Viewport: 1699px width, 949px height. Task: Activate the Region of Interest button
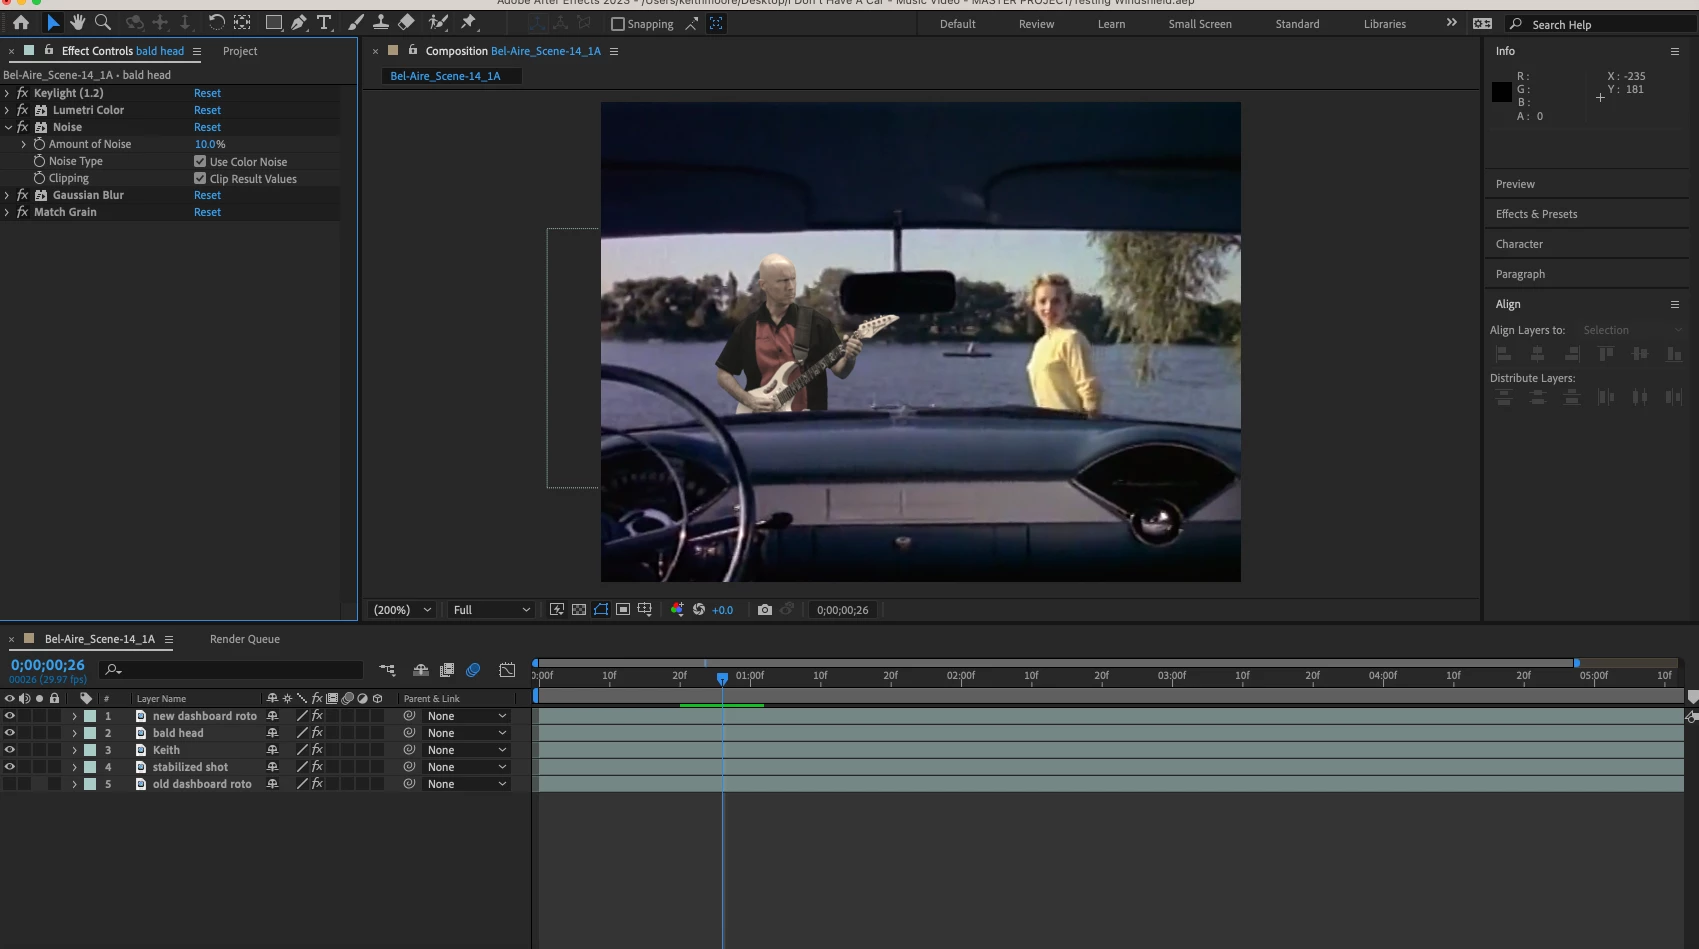tap(623, 609)
